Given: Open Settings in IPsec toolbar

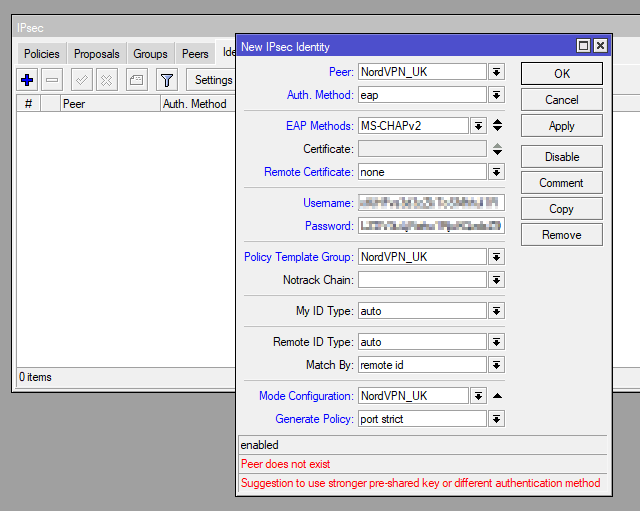Looking at the screenshot, I should click(x=211, y=80).
